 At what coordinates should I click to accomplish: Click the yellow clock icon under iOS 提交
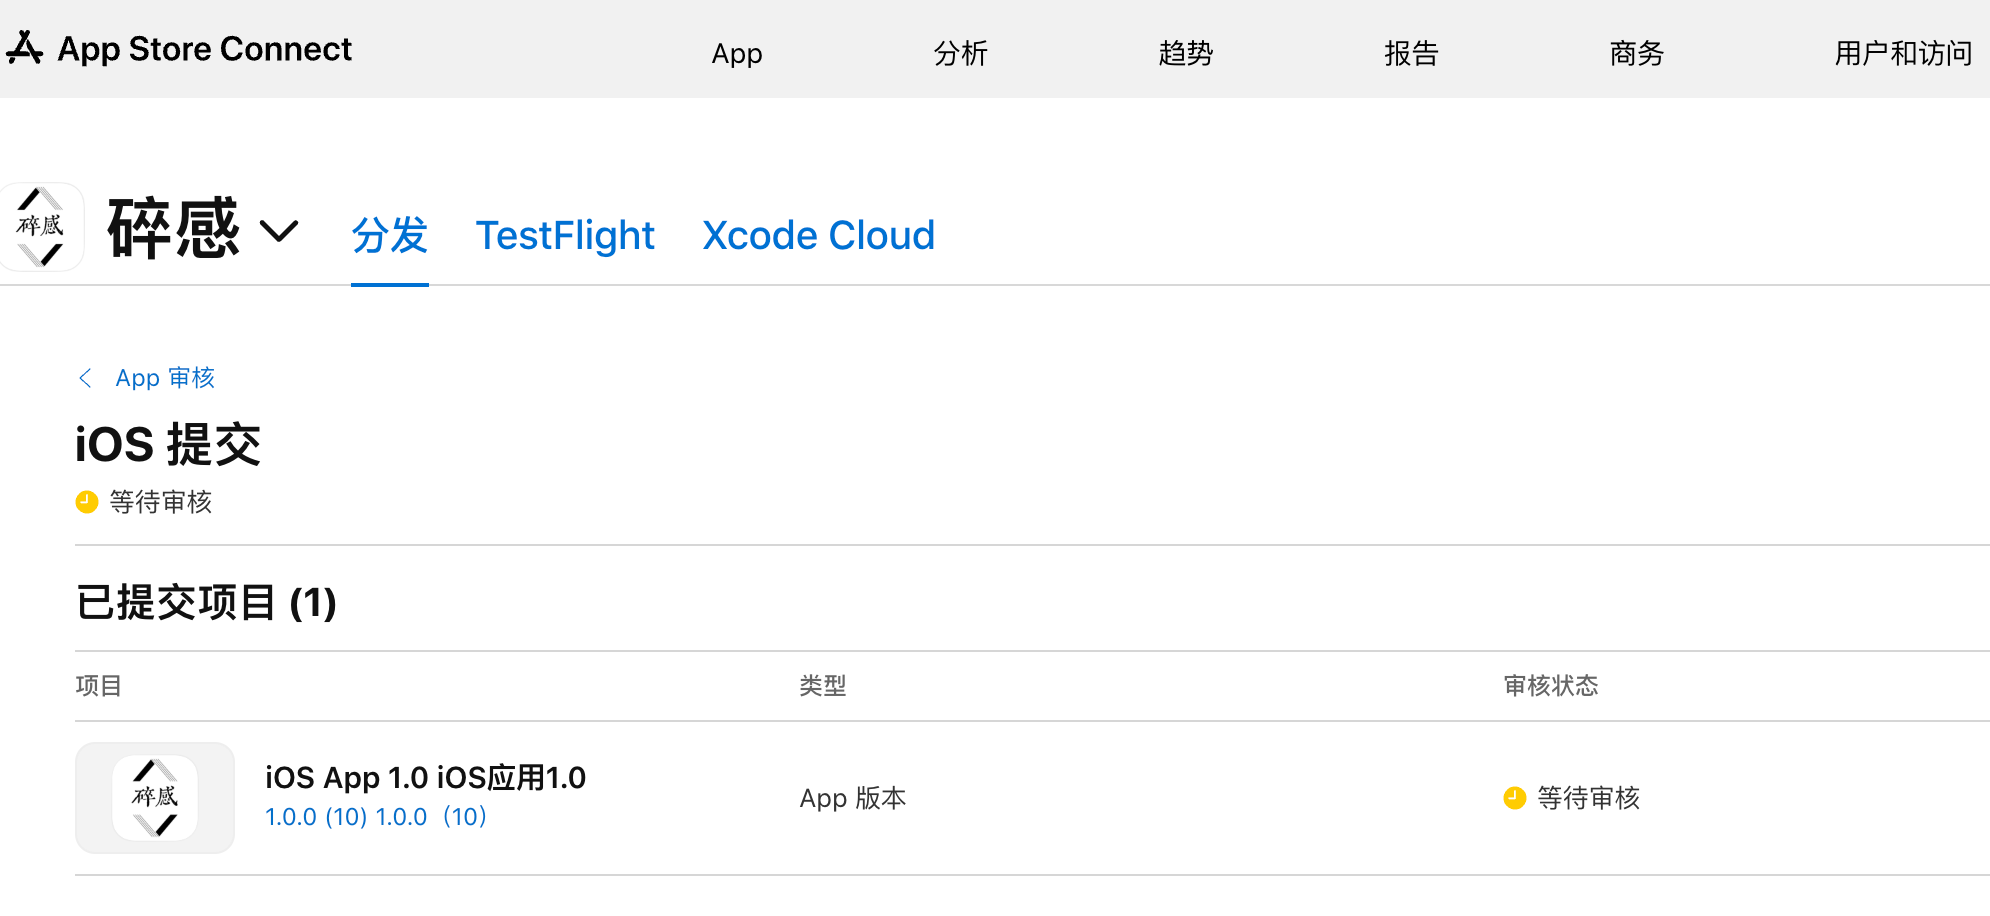pyautogui.click(x=87, y=502)
